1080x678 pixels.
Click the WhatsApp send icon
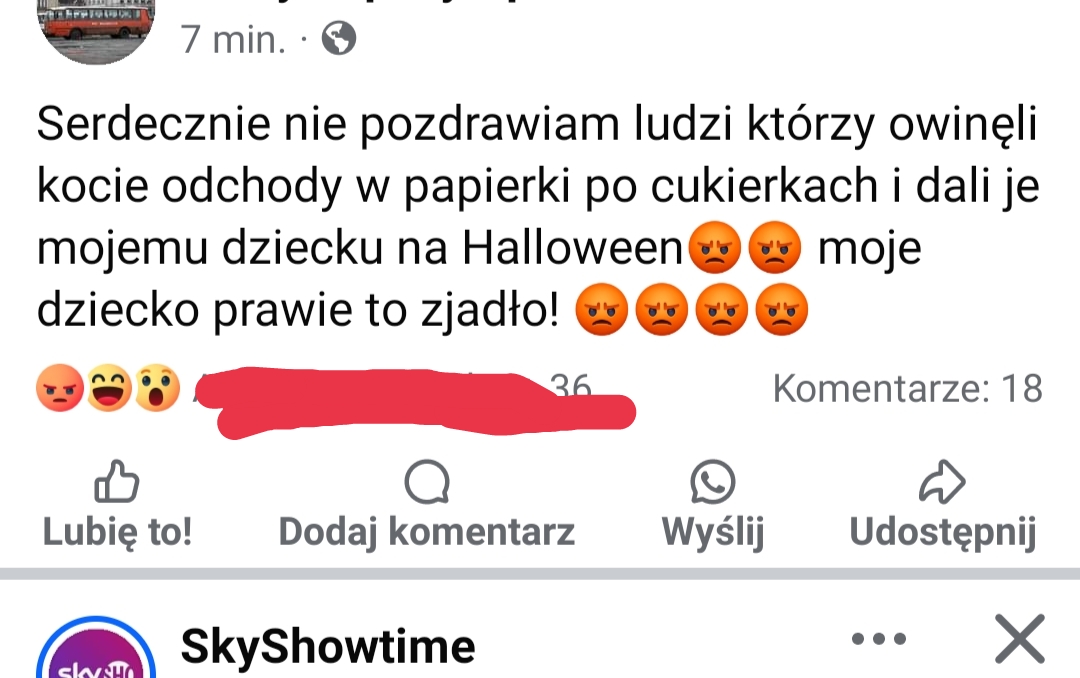pos(713,482)
